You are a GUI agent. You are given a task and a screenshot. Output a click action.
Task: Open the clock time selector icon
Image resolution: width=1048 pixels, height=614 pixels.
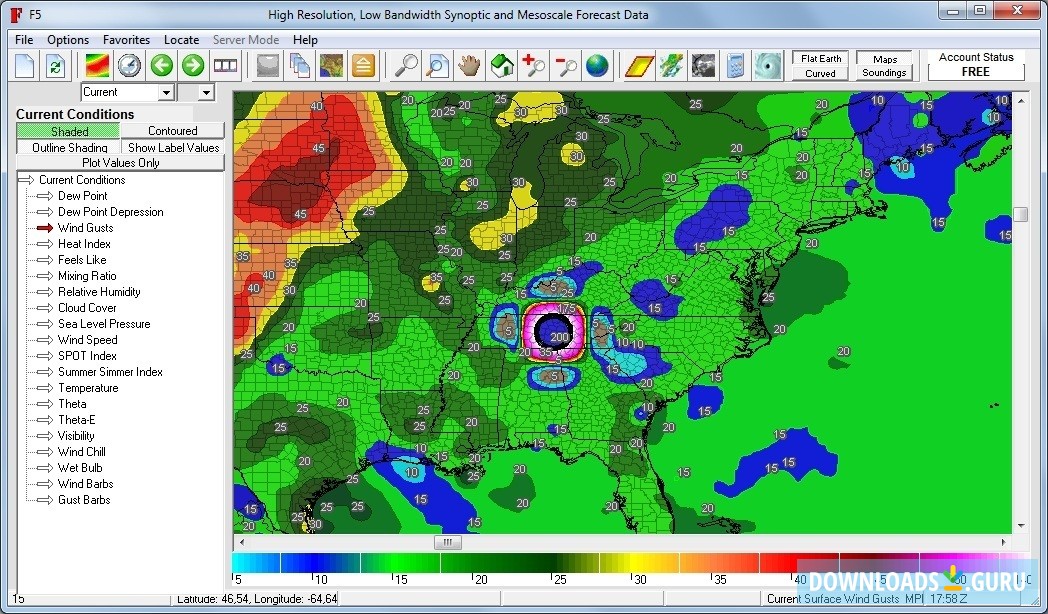click(x=130, y=66)
